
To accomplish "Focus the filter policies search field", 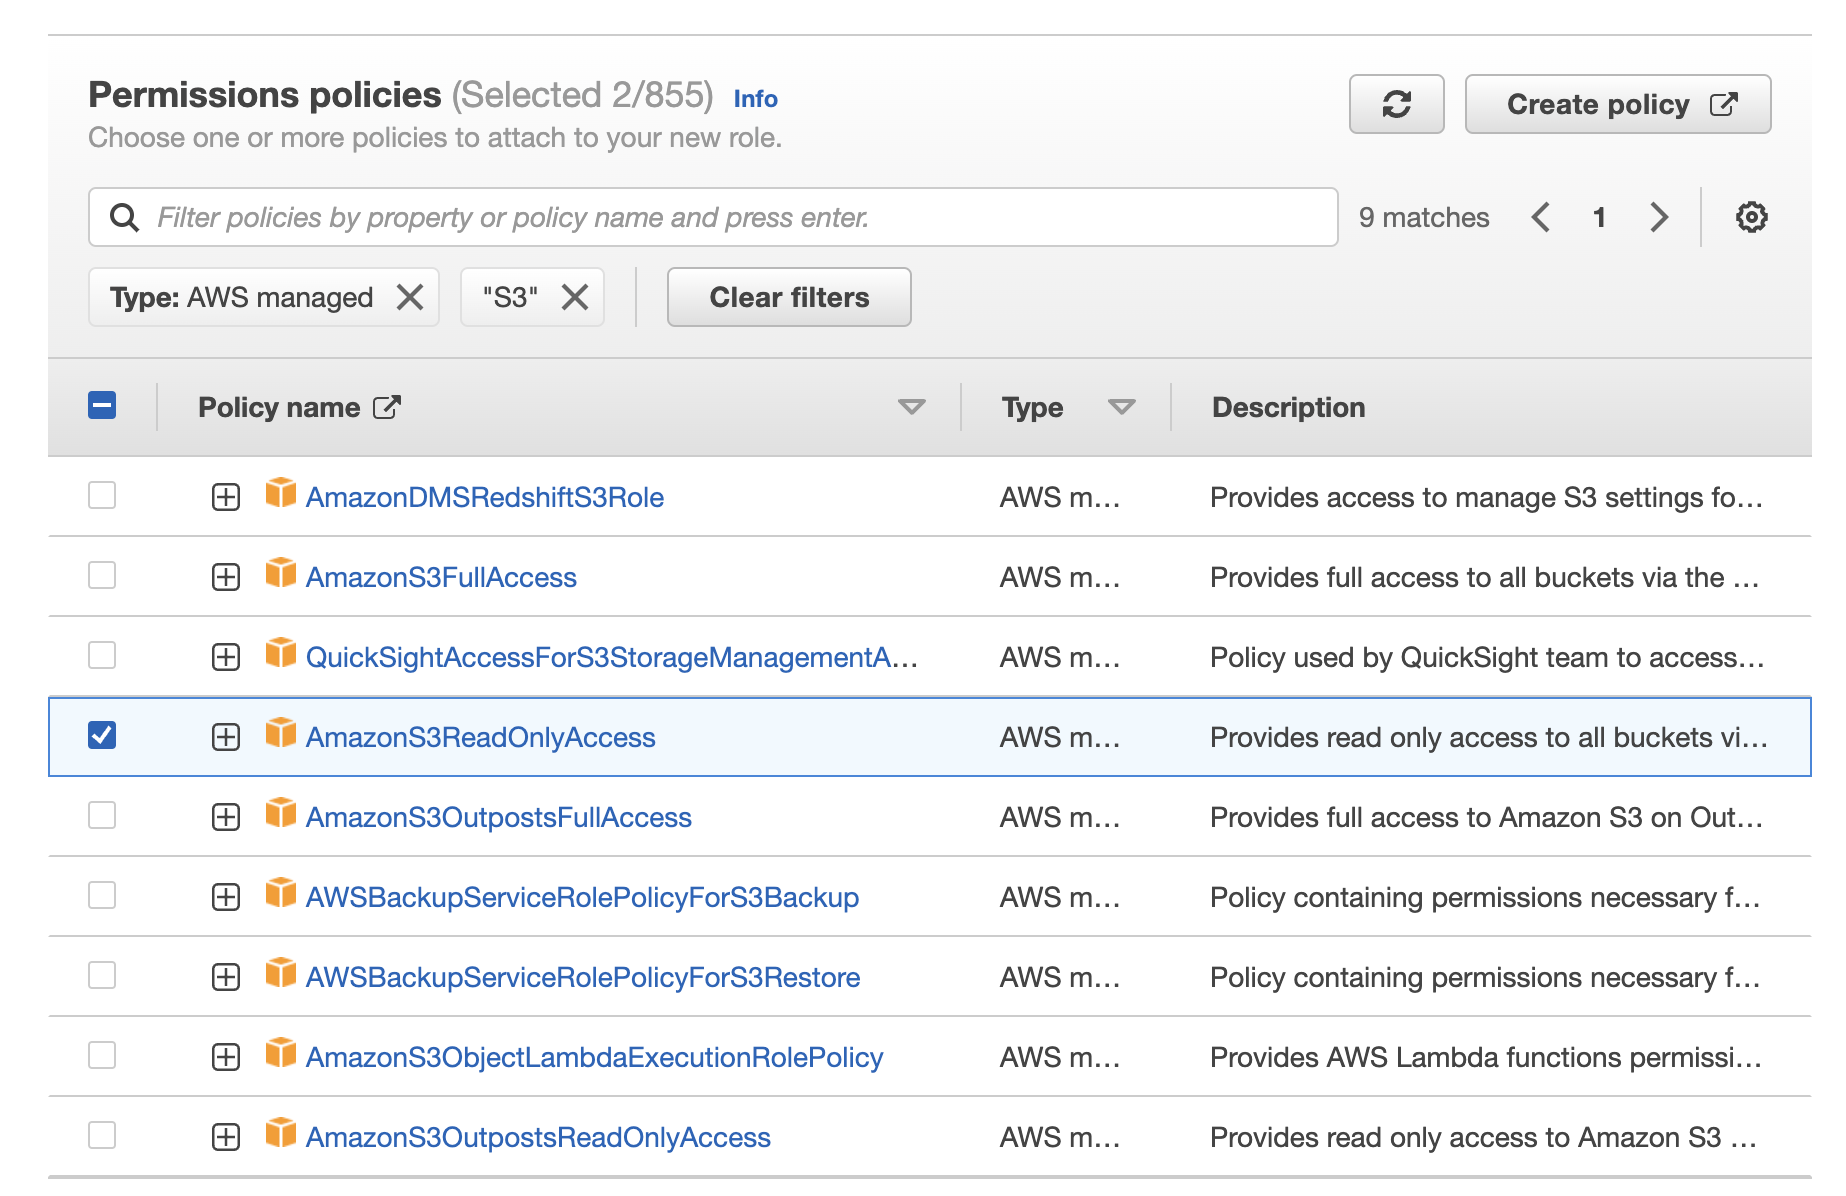I will (713, 217).
